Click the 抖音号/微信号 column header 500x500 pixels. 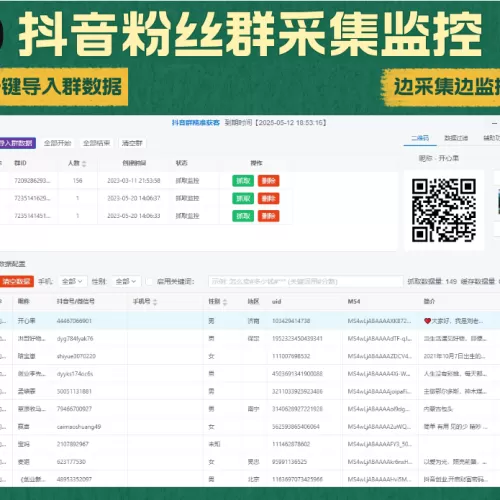tap(76, 301)
